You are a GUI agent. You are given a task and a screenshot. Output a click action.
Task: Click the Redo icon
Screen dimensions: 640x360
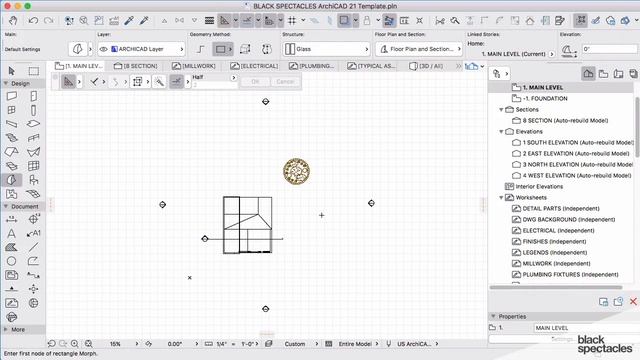[49, 20]
